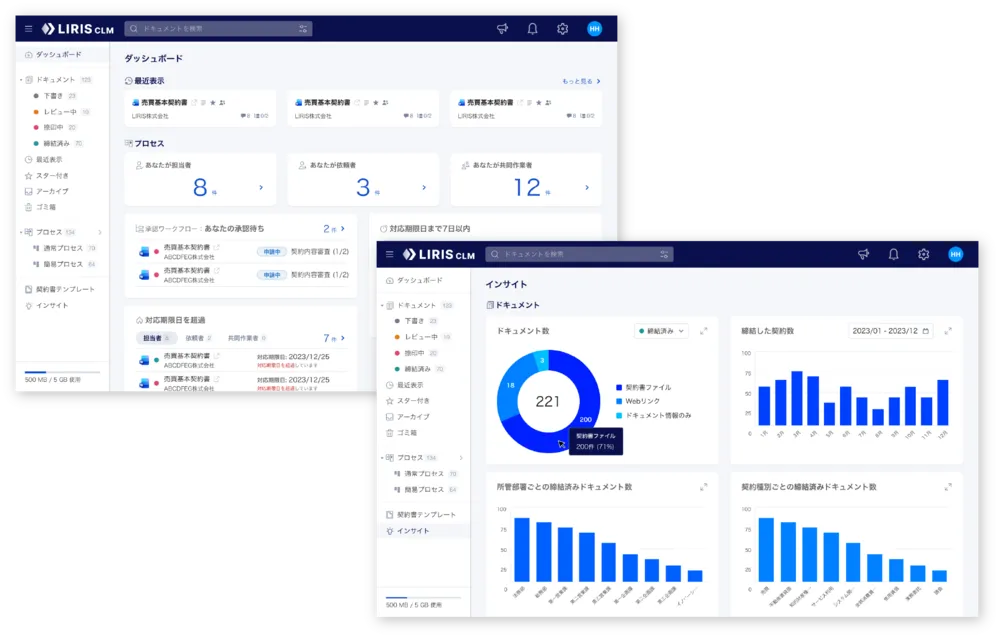Focus the ドキュメントを検索 field in Insight window

tap(579, 254)
